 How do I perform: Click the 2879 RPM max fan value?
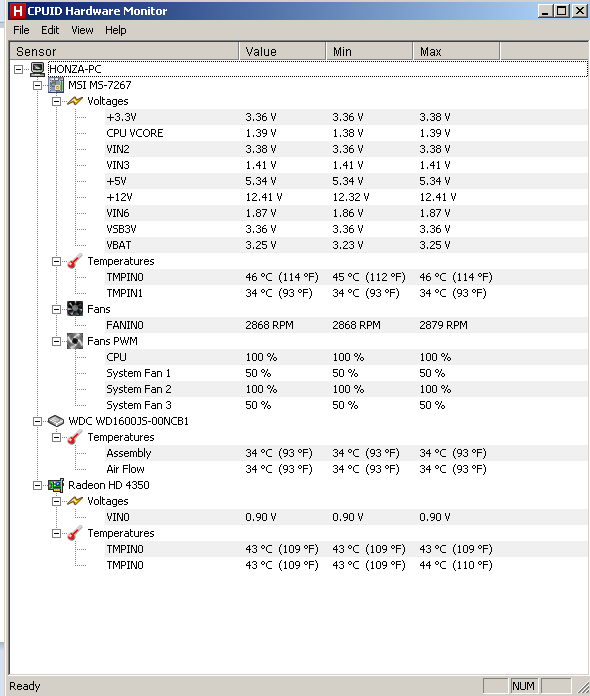pyautogui.click(x=443, y=325)
